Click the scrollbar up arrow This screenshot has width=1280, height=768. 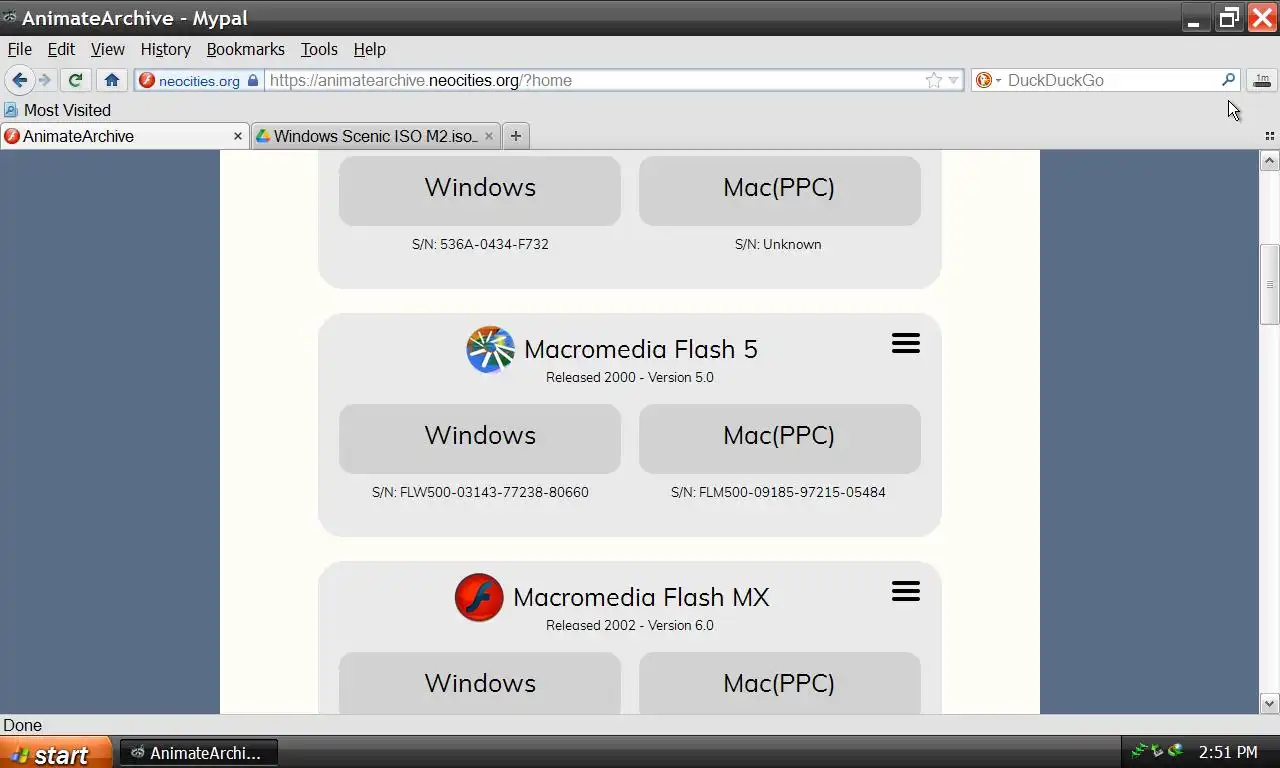[1270, 161]
